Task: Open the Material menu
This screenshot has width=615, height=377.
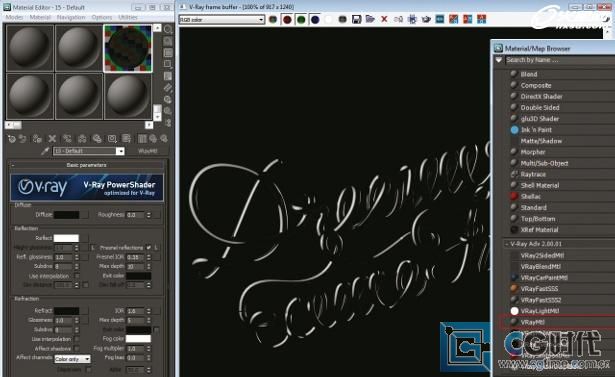Action: click(x=40, y=17)
